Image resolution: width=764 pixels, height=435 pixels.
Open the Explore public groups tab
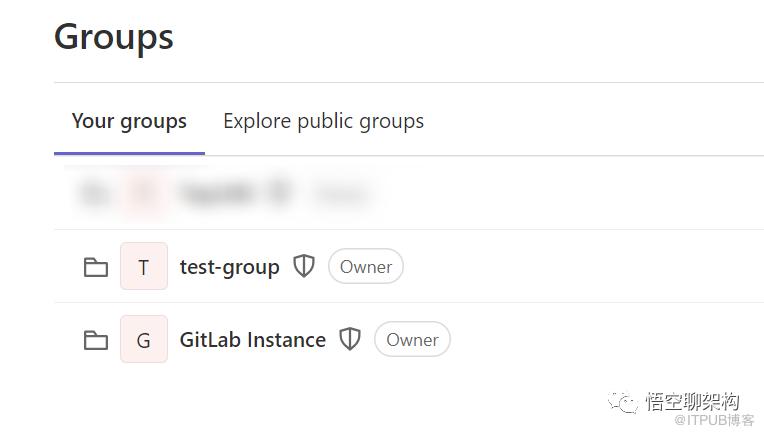(x=323, y=122)
